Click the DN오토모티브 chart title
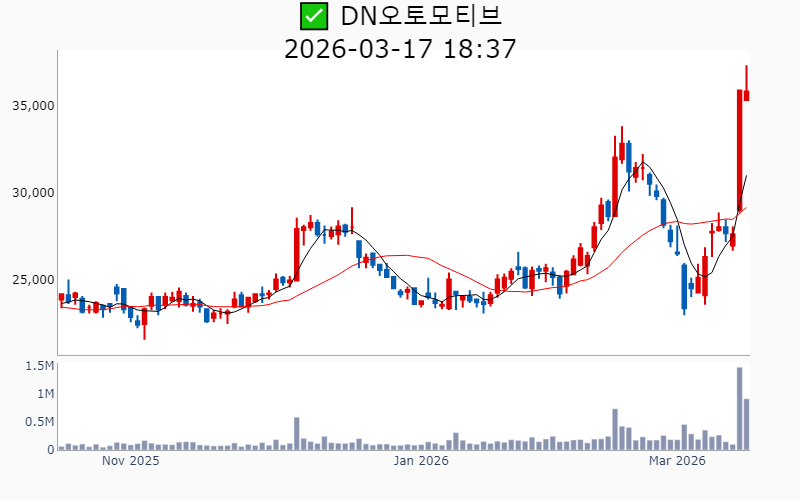The image size is (800, 500). [421, 16]
